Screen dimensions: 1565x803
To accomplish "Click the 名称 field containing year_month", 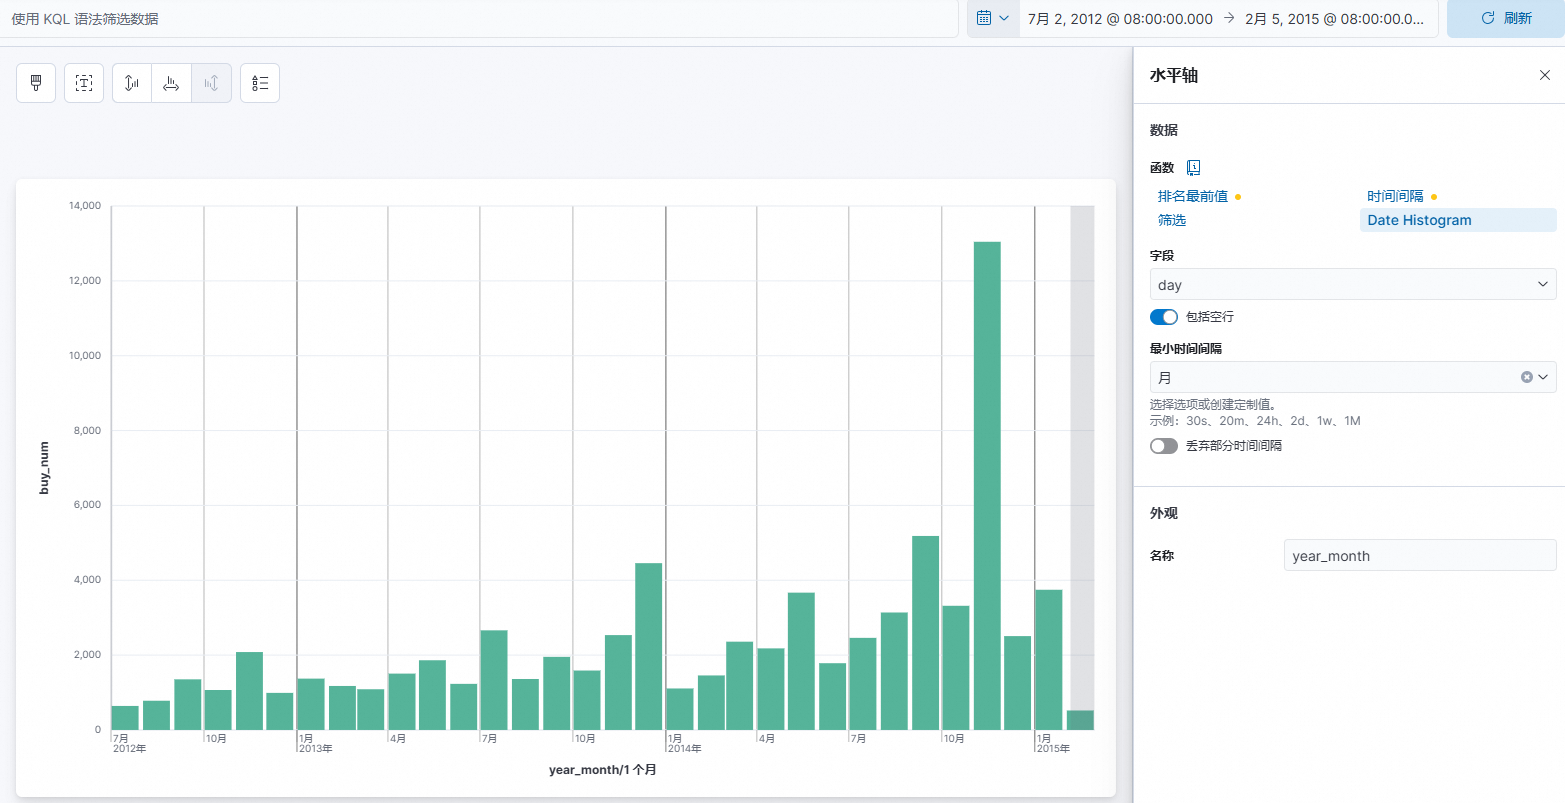I will [x=1419, y=556].
